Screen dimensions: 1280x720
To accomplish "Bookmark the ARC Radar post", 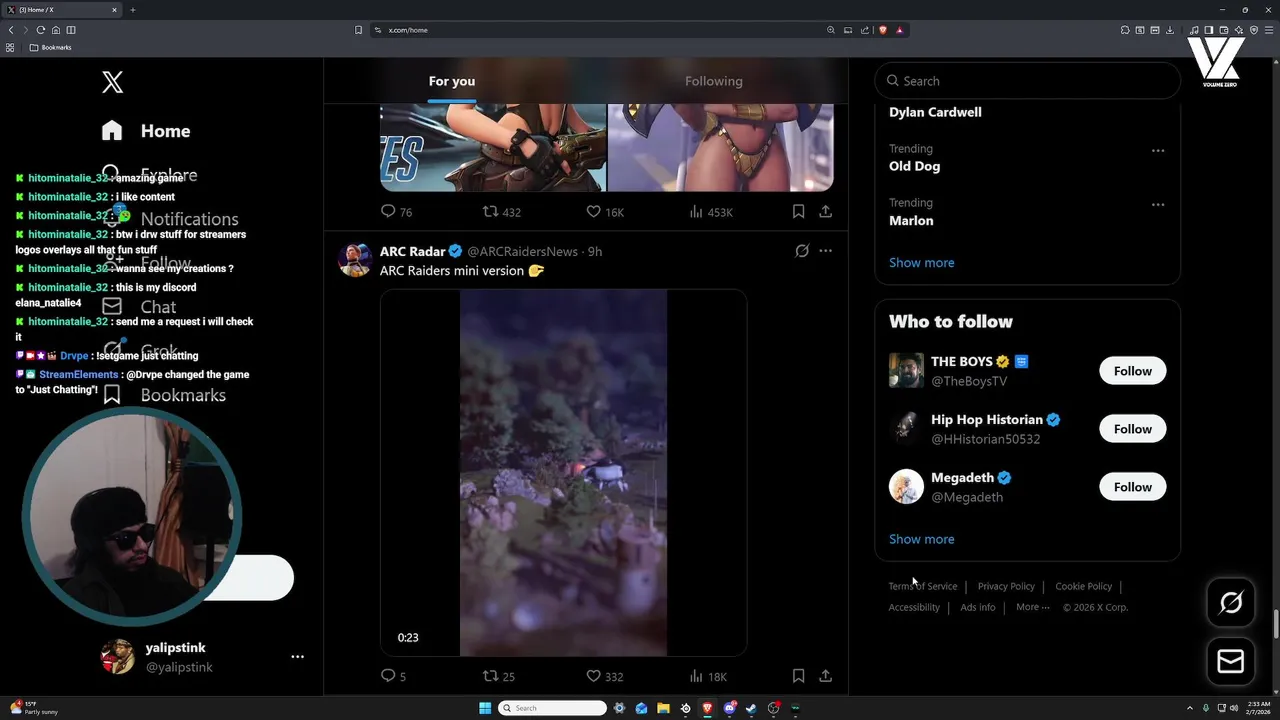I will (x=798, y=676).
